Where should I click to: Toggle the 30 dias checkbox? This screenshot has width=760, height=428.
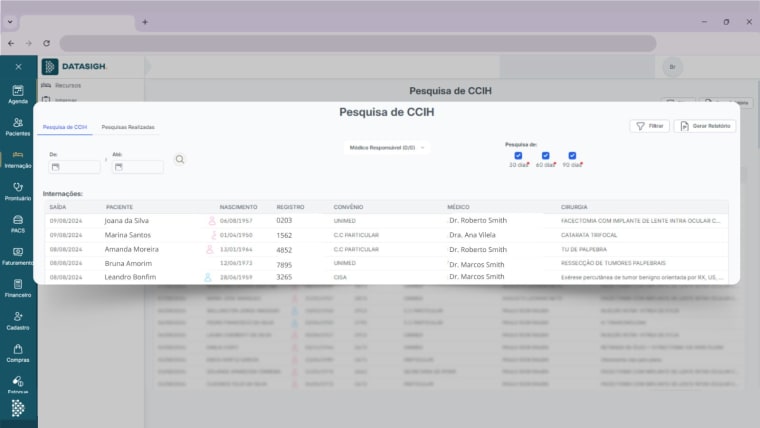[518, 156]
